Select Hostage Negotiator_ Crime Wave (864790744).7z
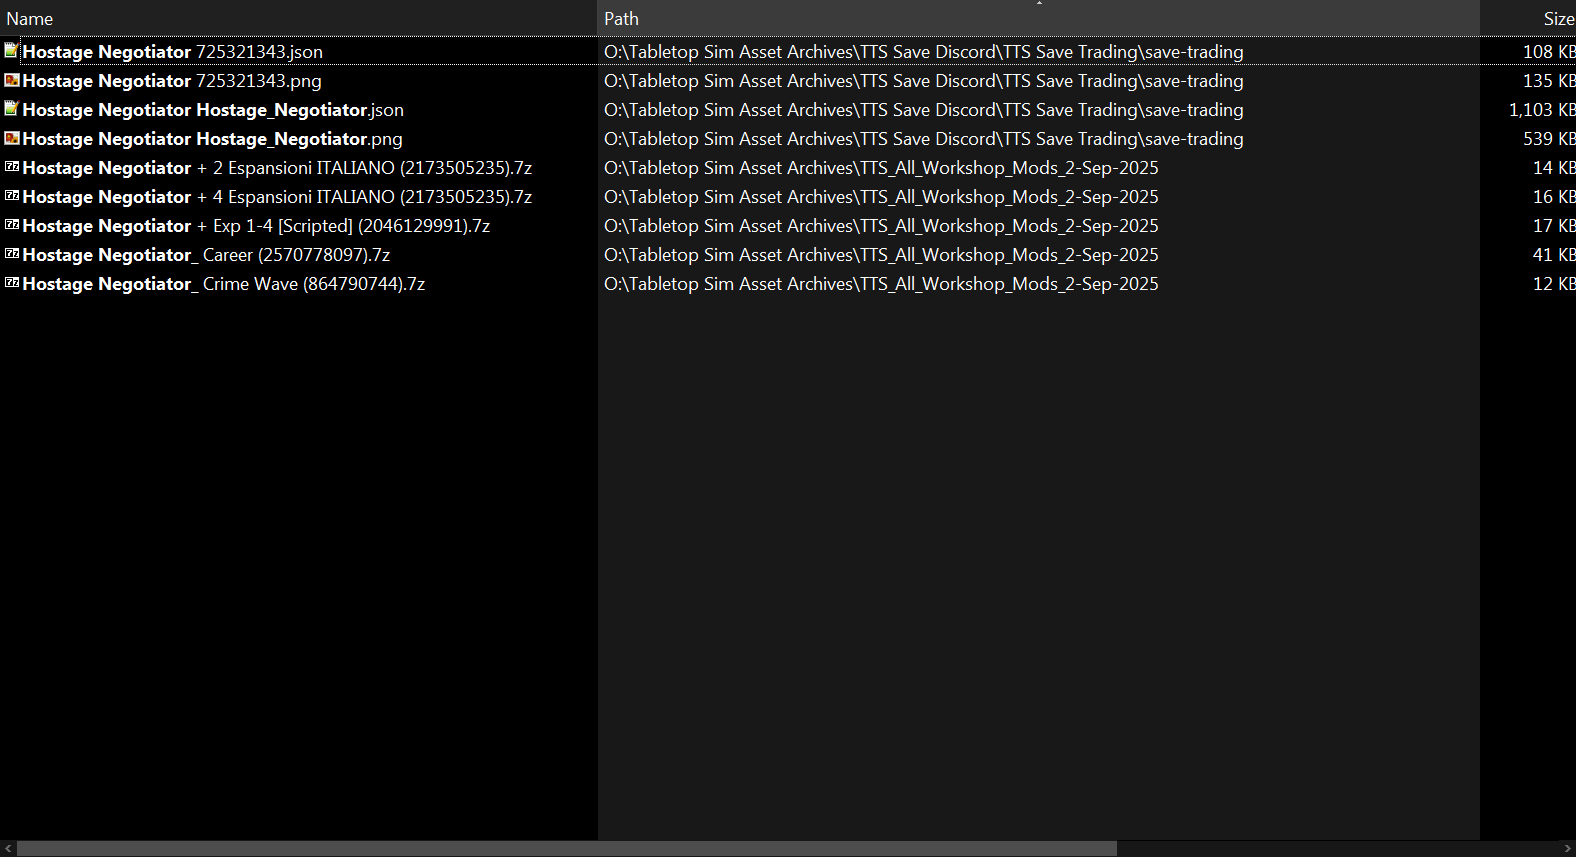The height and width of the screenshot is (857, 1576). click(224, 284)
